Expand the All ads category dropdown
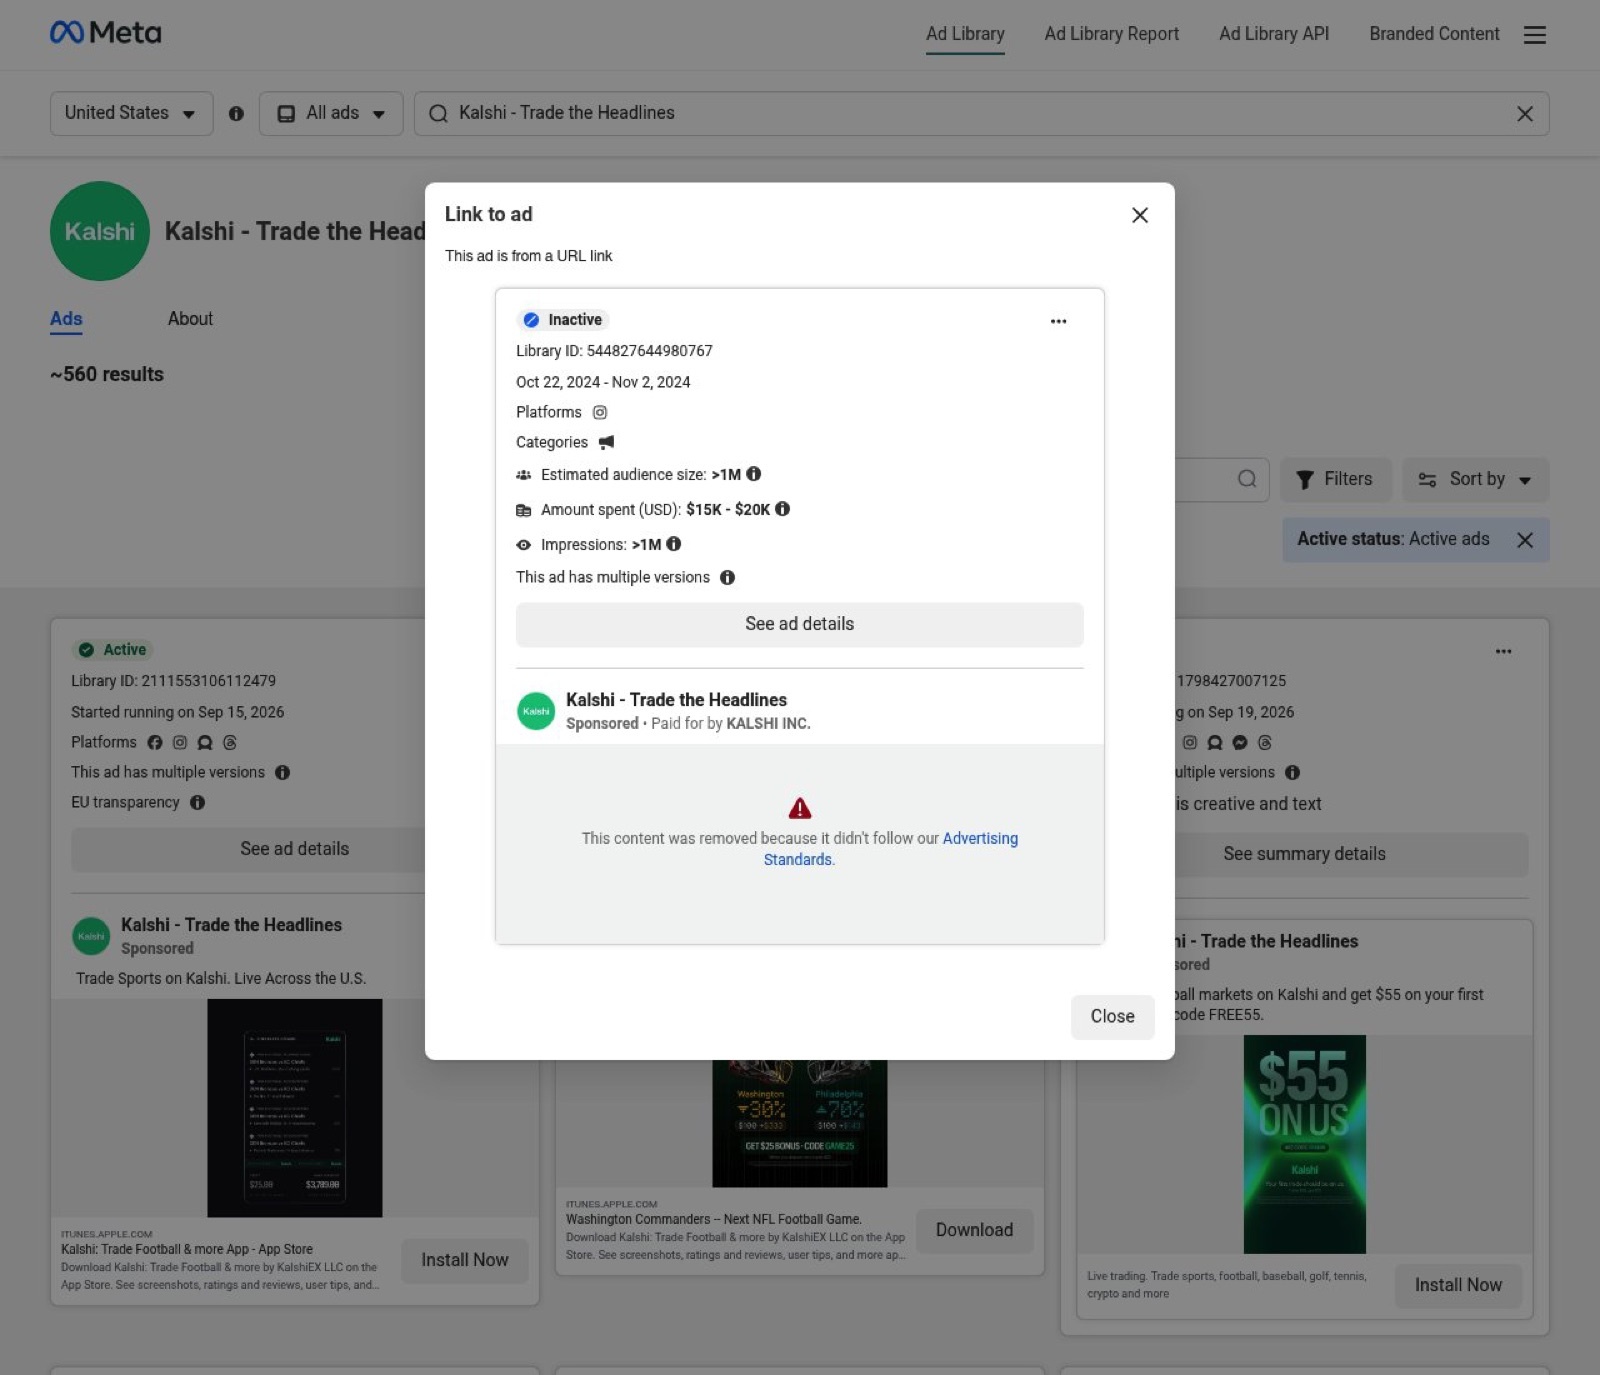 point(331,113)
